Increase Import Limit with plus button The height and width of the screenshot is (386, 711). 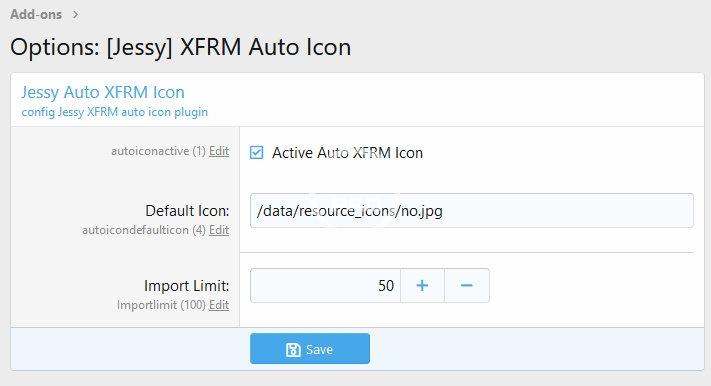click(x=422, y=285)
